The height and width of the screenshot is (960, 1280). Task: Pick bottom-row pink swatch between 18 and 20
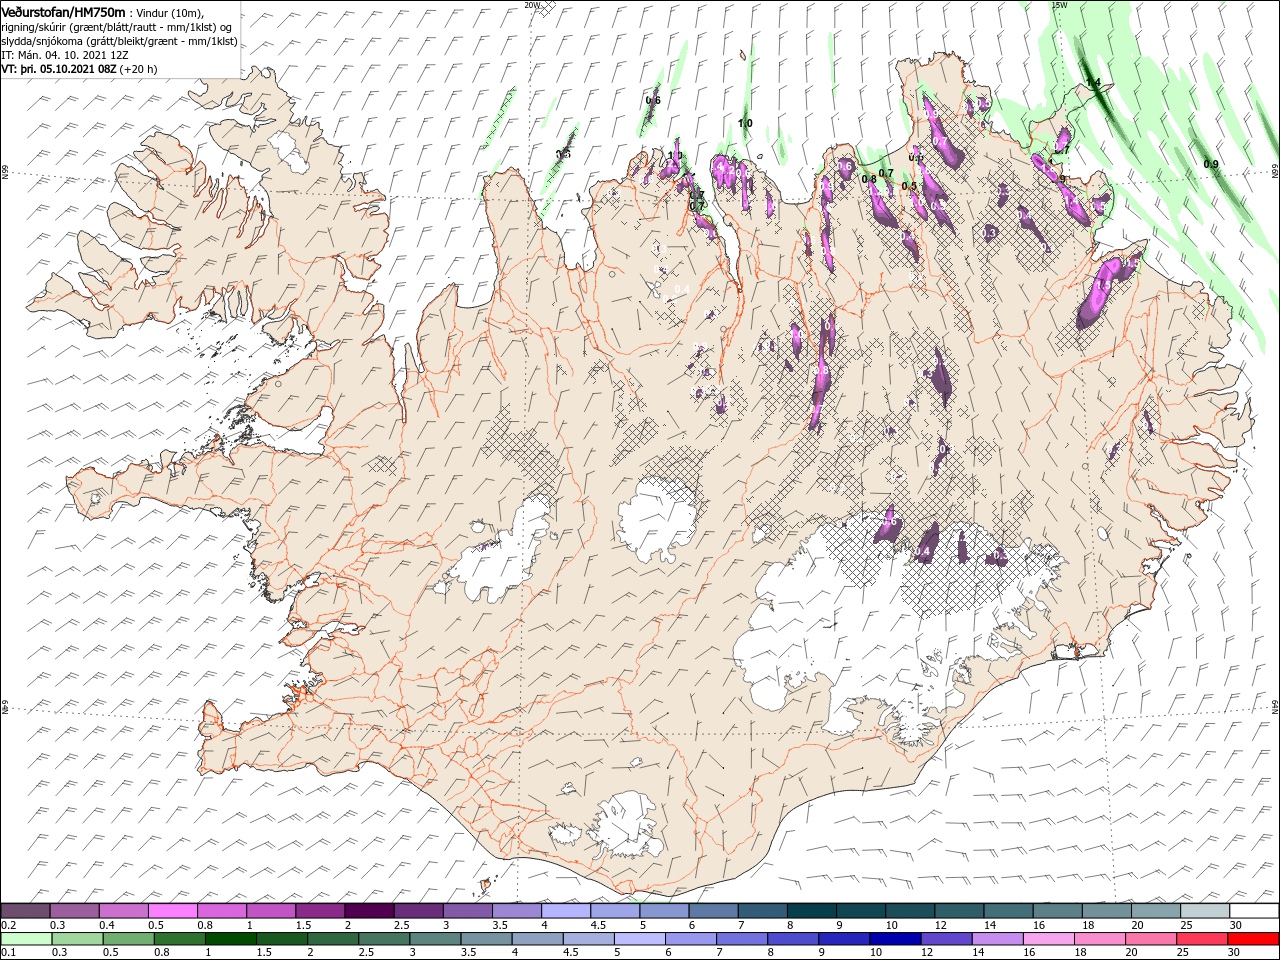coord(1099,939)
